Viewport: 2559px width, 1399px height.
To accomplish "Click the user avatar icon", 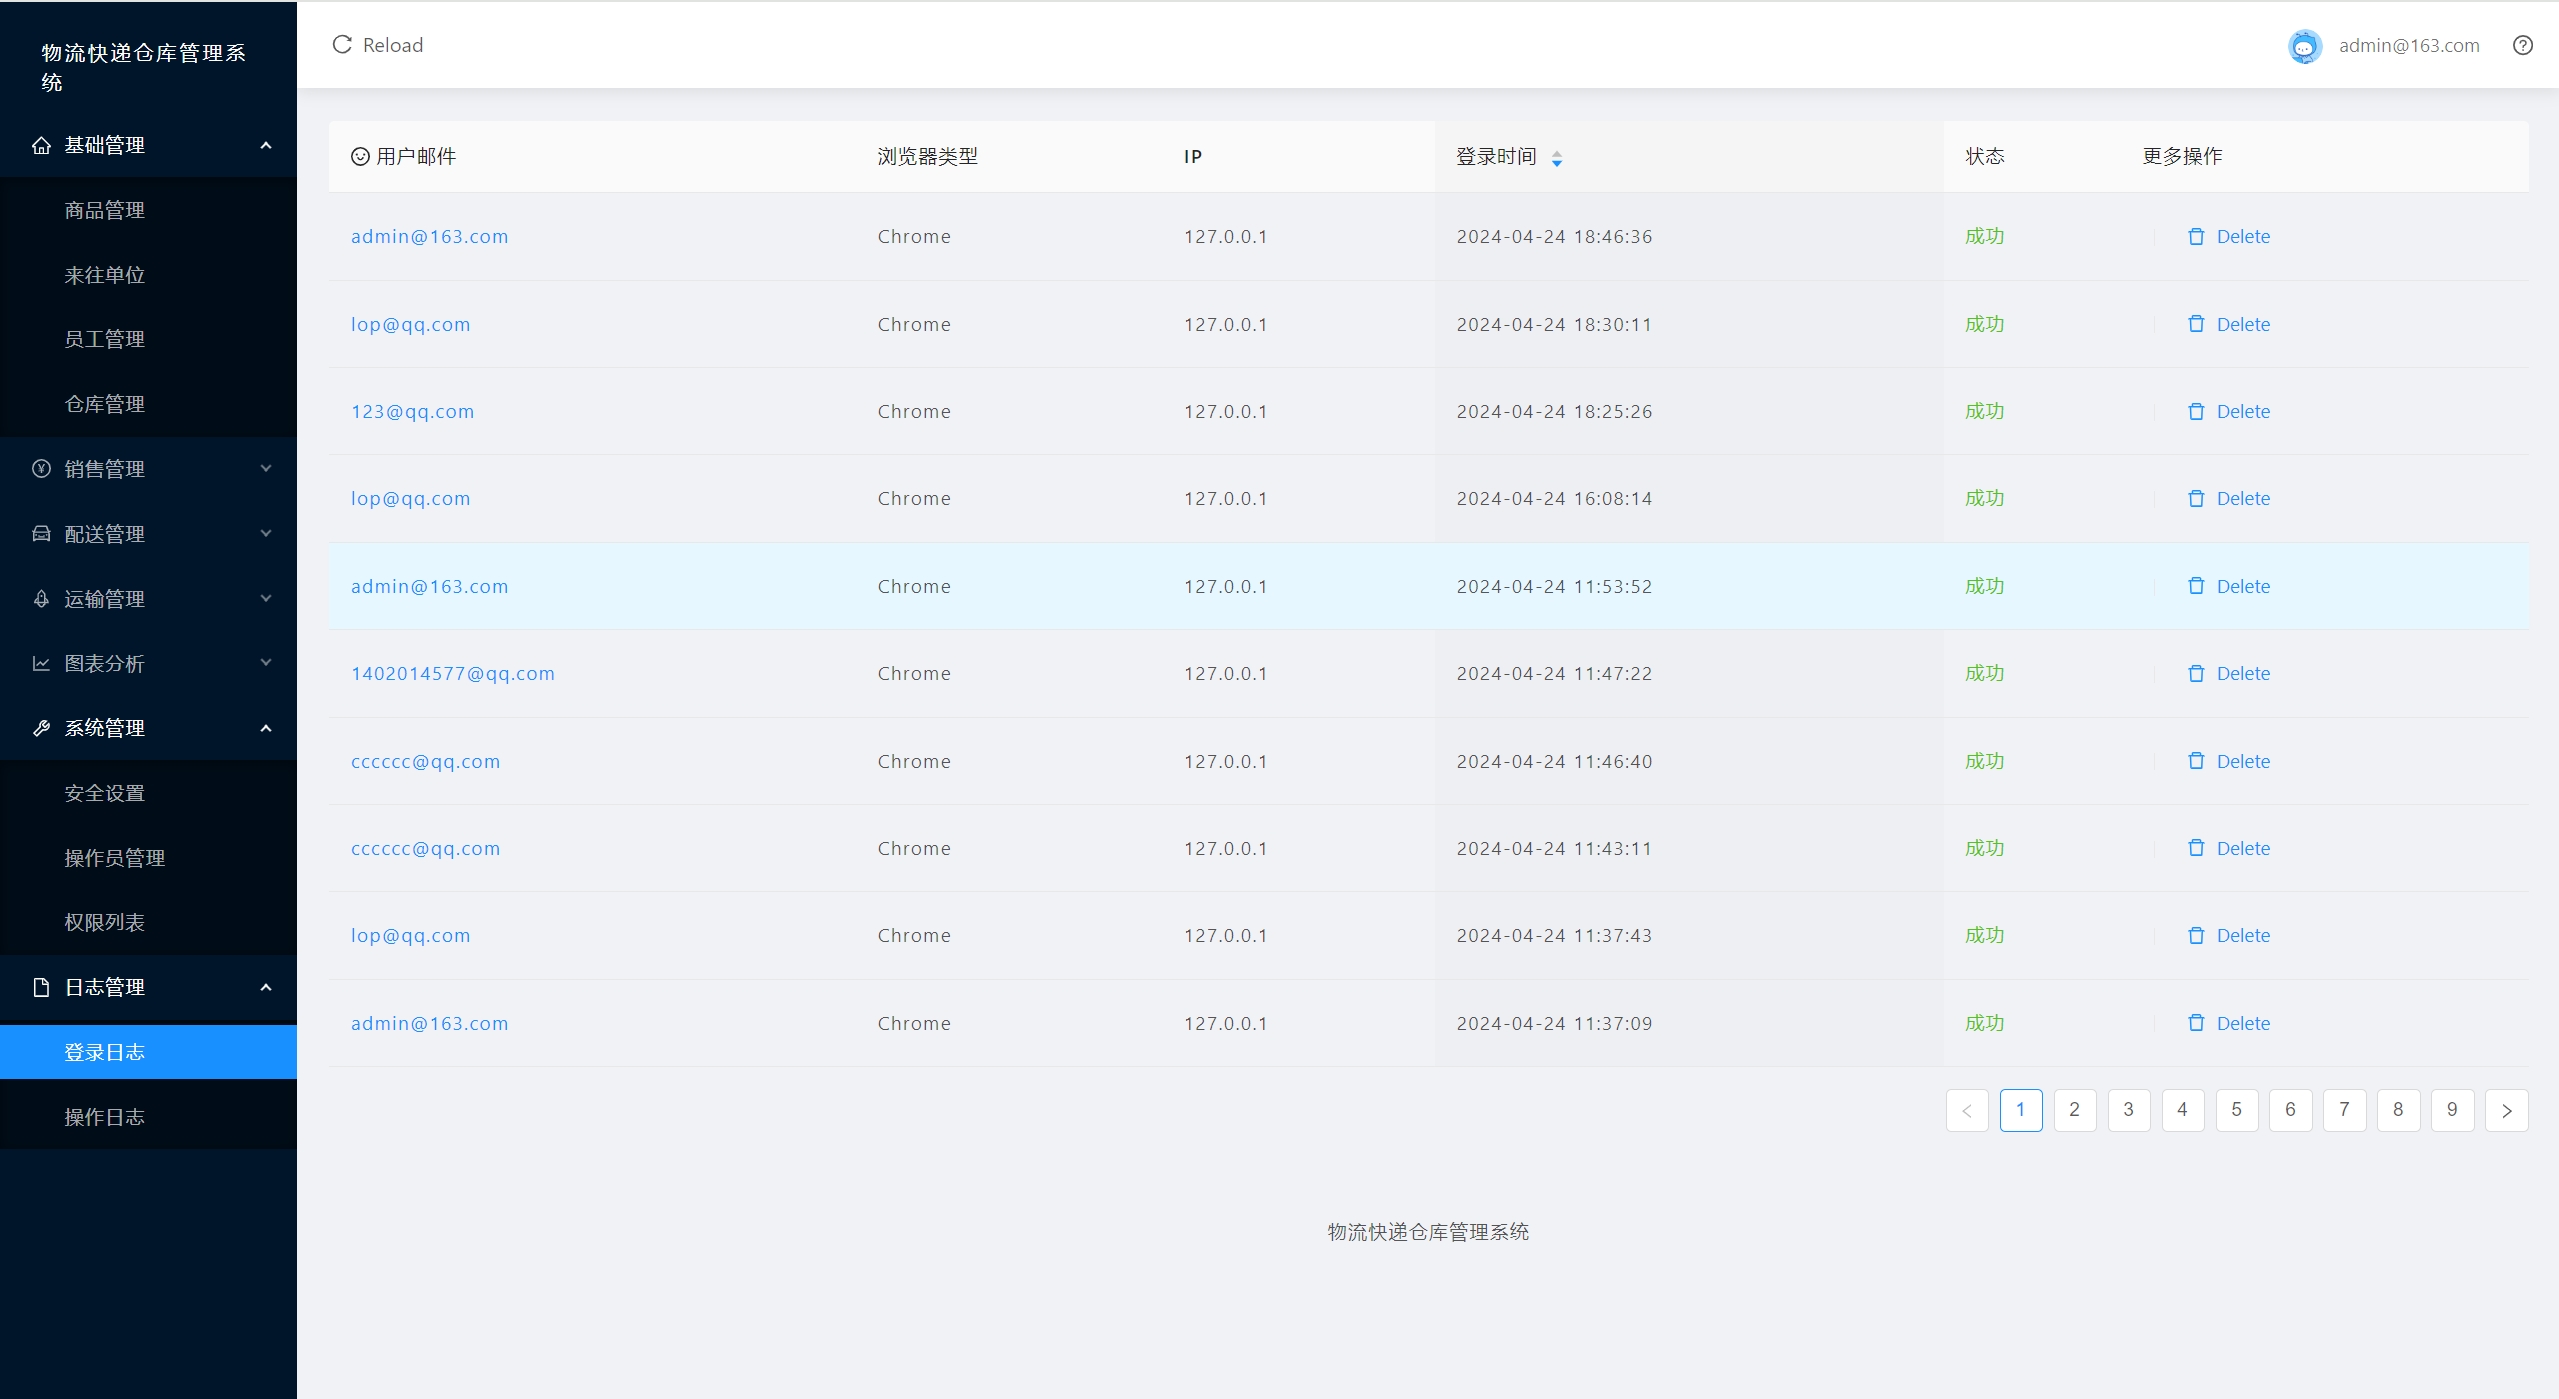I will coord(2304,46).
